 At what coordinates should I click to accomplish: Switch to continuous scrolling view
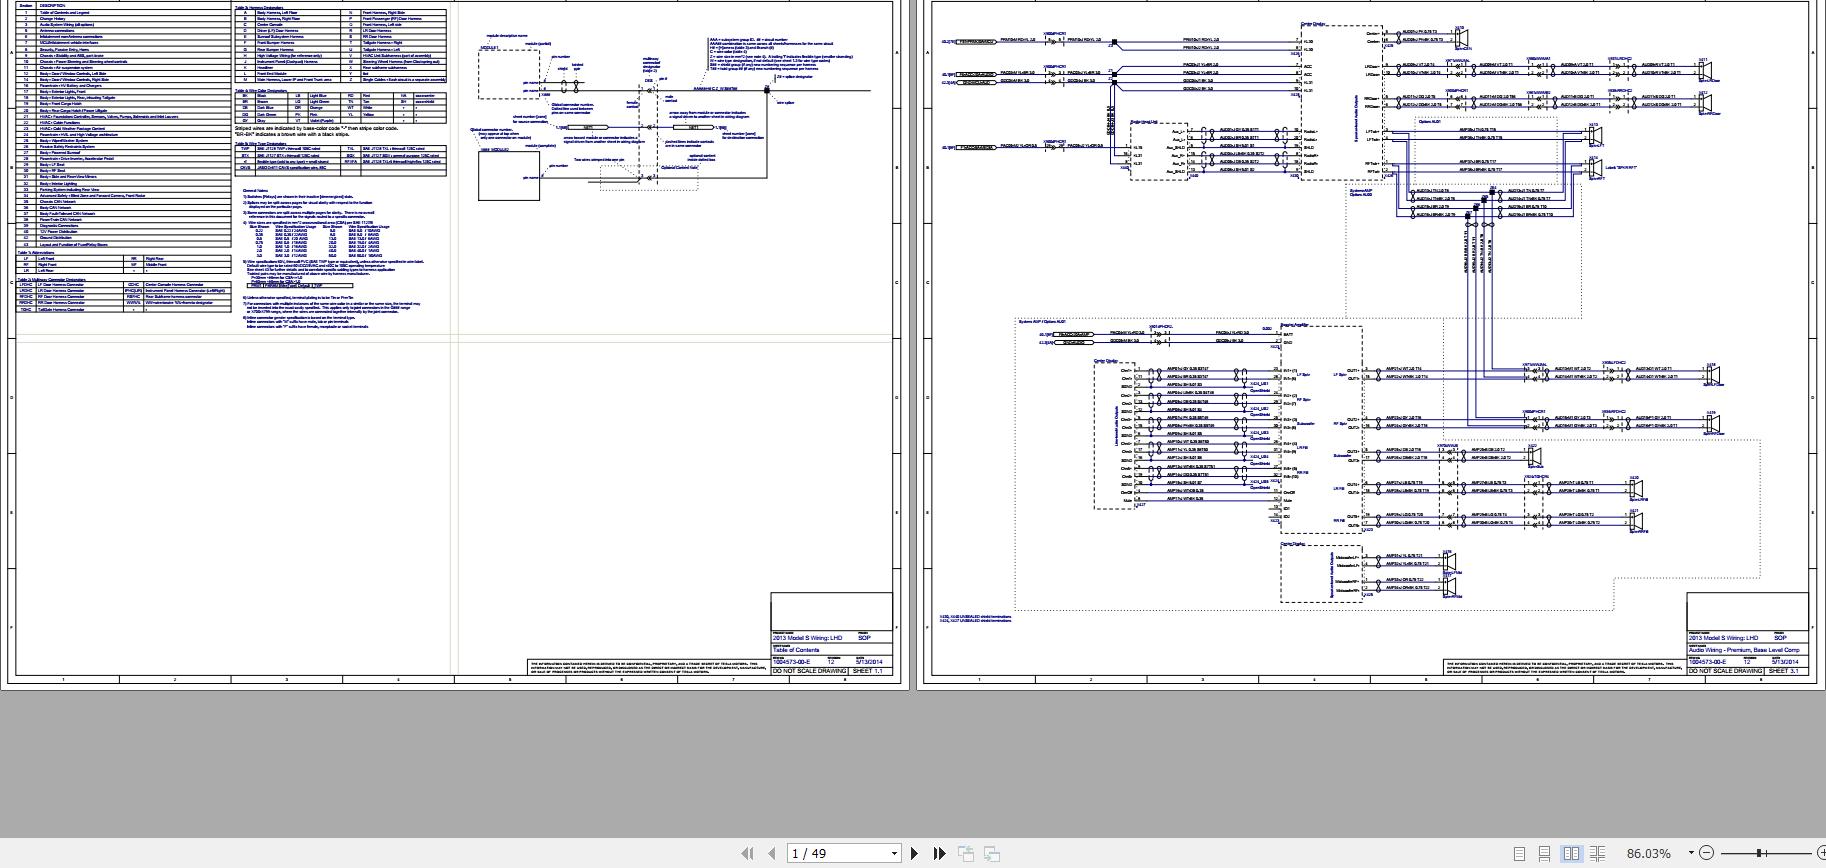(x=1545, y=853)
